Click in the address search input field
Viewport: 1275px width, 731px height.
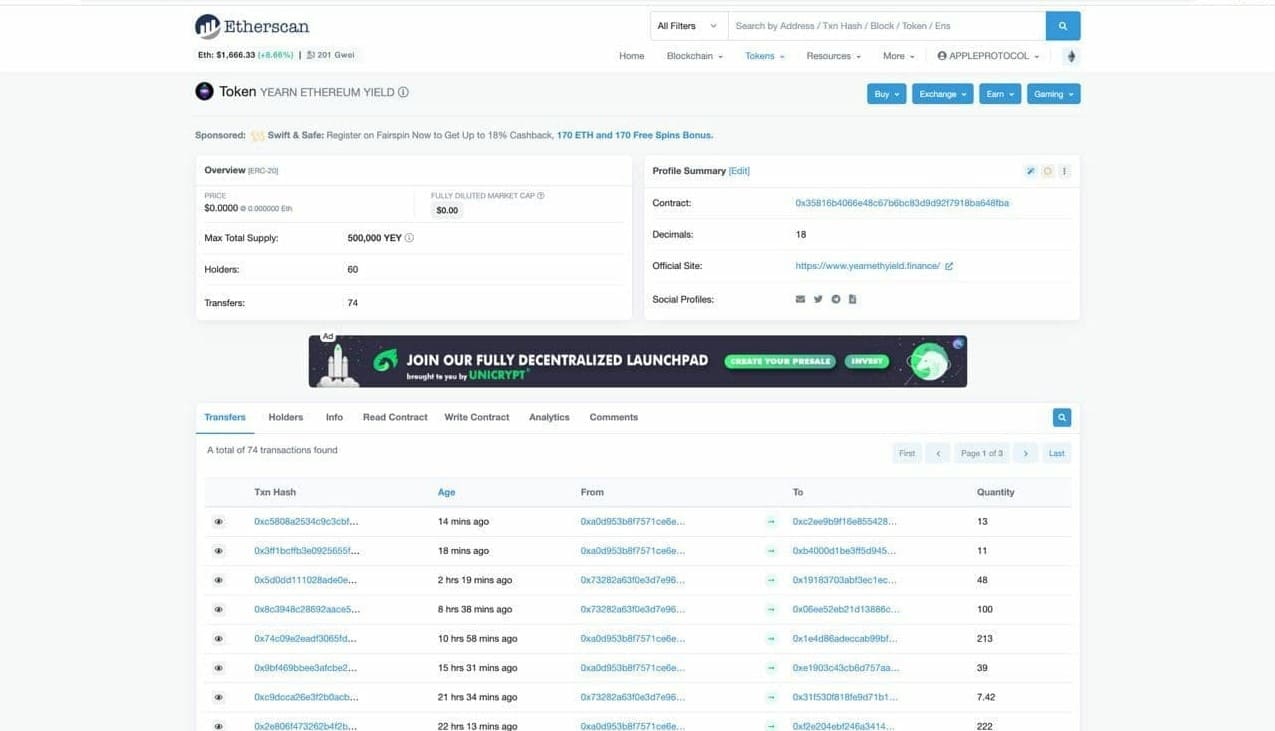[x=886, y=26]
